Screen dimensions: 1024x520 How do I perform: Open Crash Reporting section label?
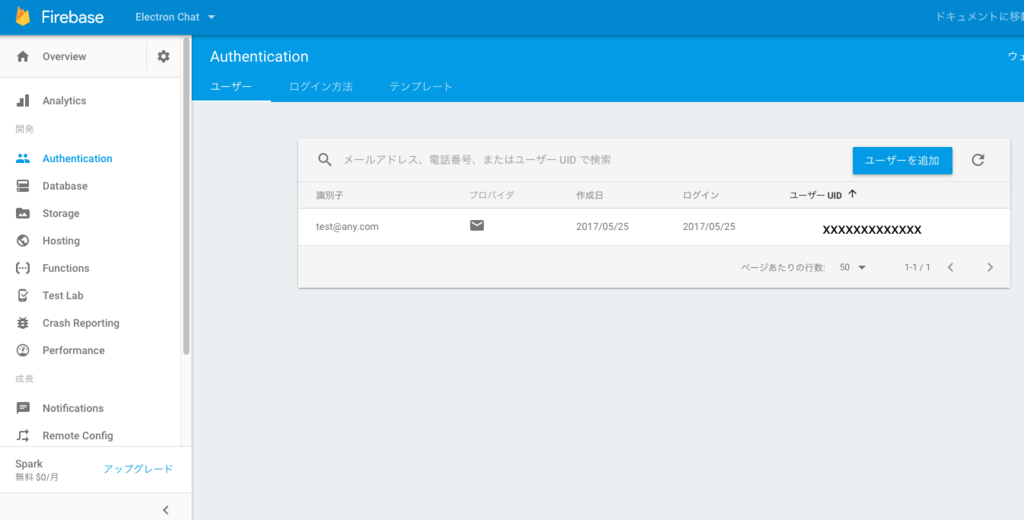(x=81, y=323)
